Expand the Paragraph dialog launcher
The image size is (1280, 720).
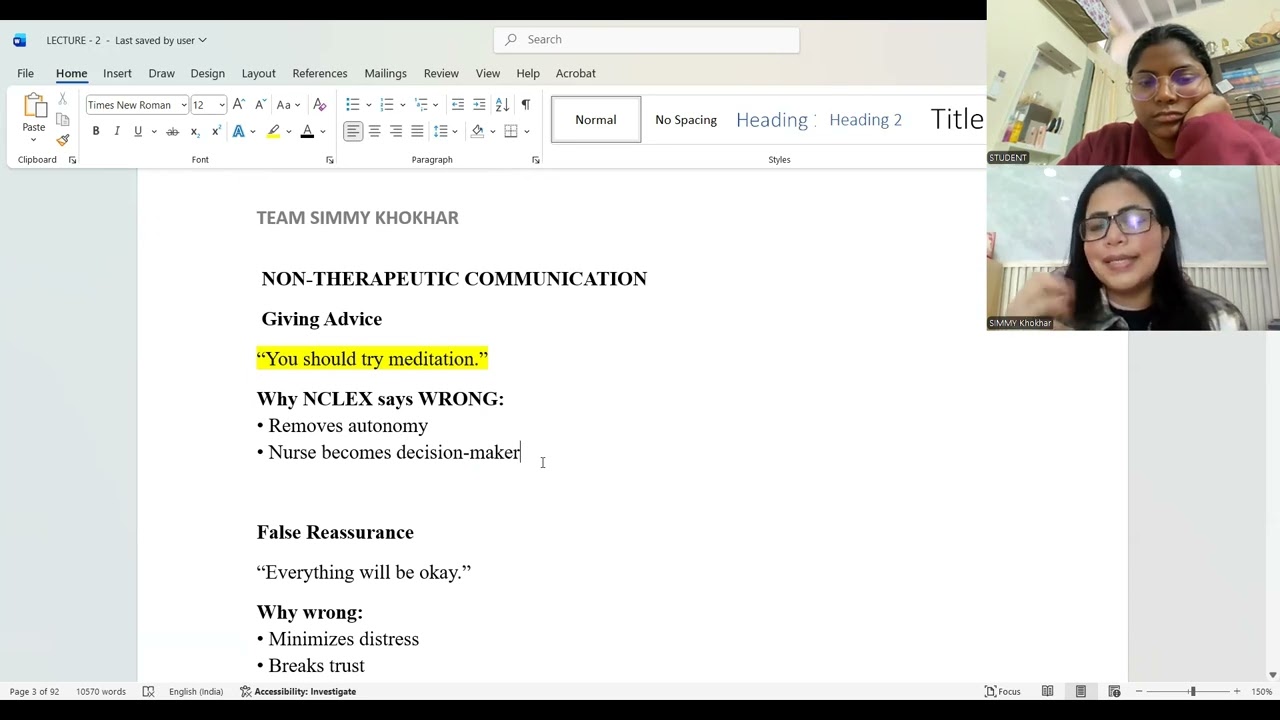536,160
